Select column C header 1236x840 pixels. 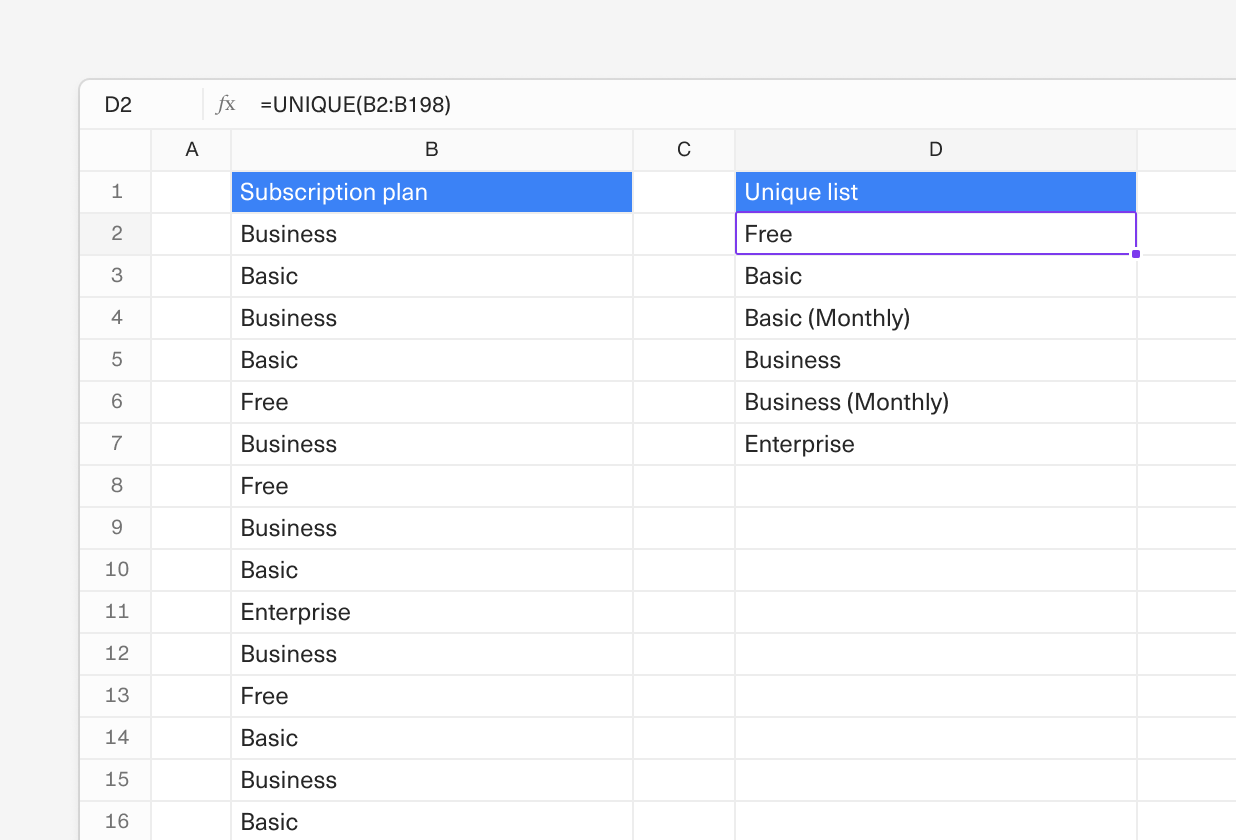(x=684, y=150)
